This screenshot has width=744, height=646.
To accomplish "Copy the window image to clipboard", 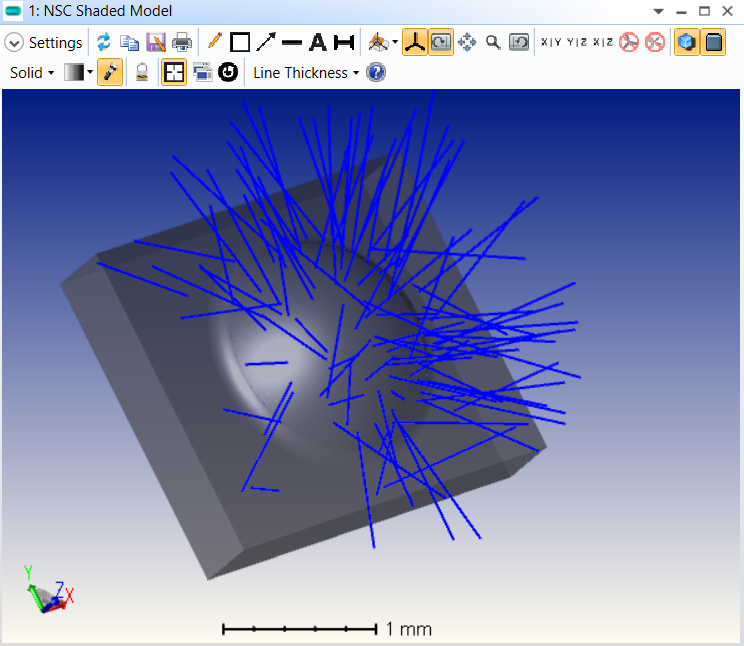I will [x=129, y=42].
